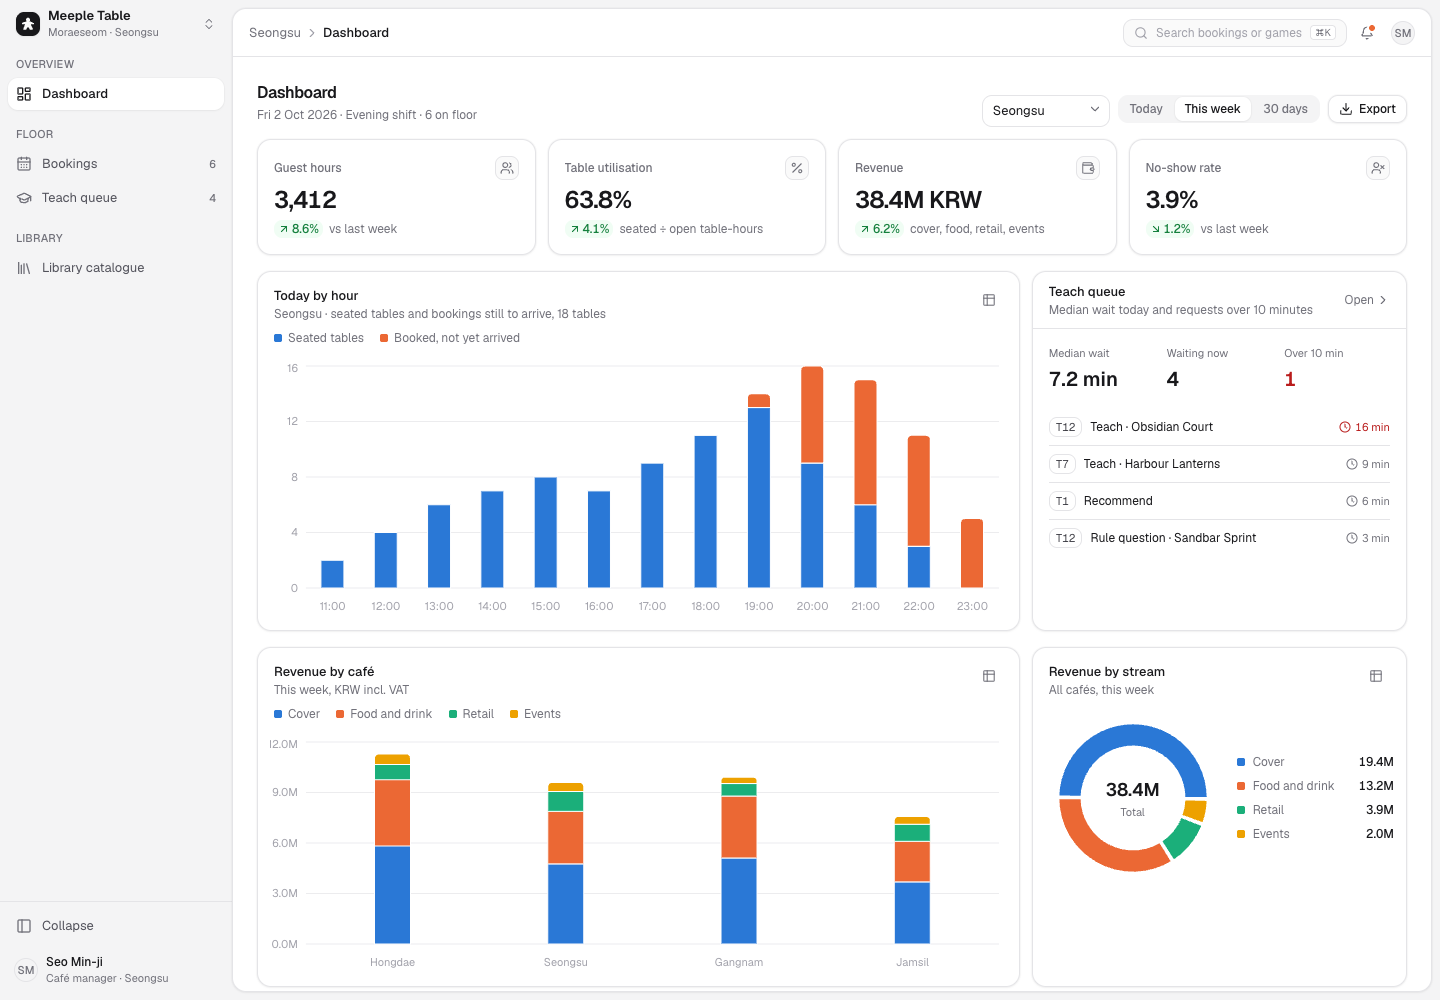The height and width of the screenshot is (1000, 1440).
Task: Open Bookings in the sidebar
Action: click(x=116, y=164)
